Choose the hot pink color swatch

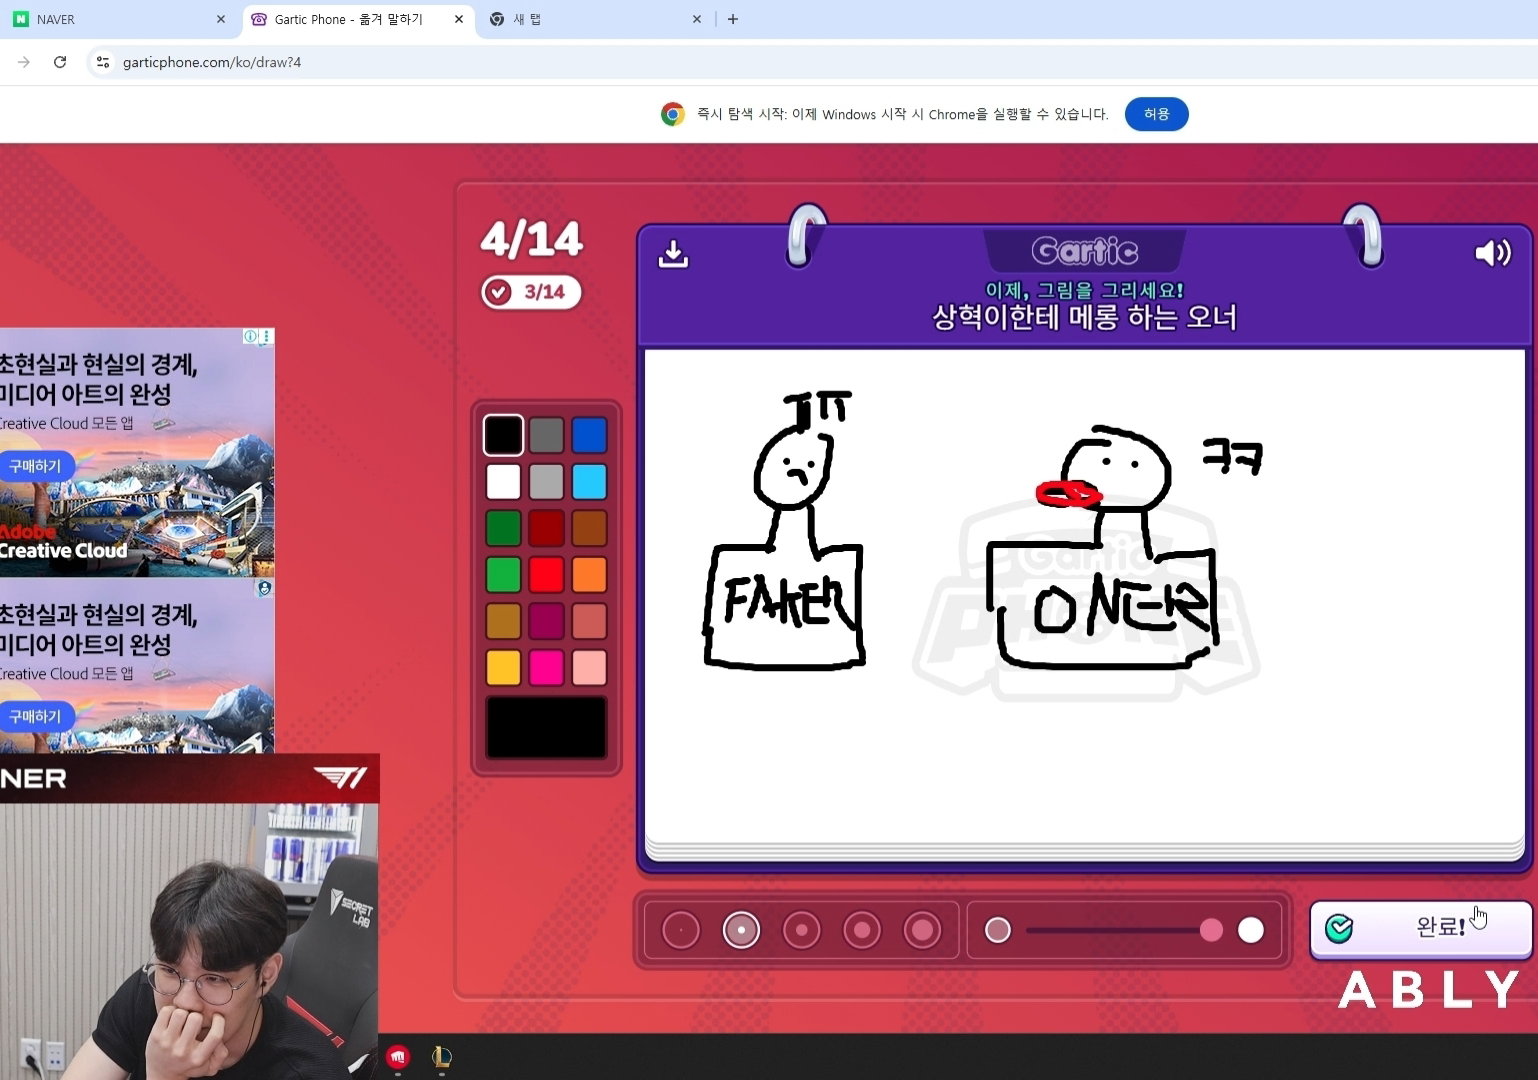pyautogui.click(x=546, y=667)
